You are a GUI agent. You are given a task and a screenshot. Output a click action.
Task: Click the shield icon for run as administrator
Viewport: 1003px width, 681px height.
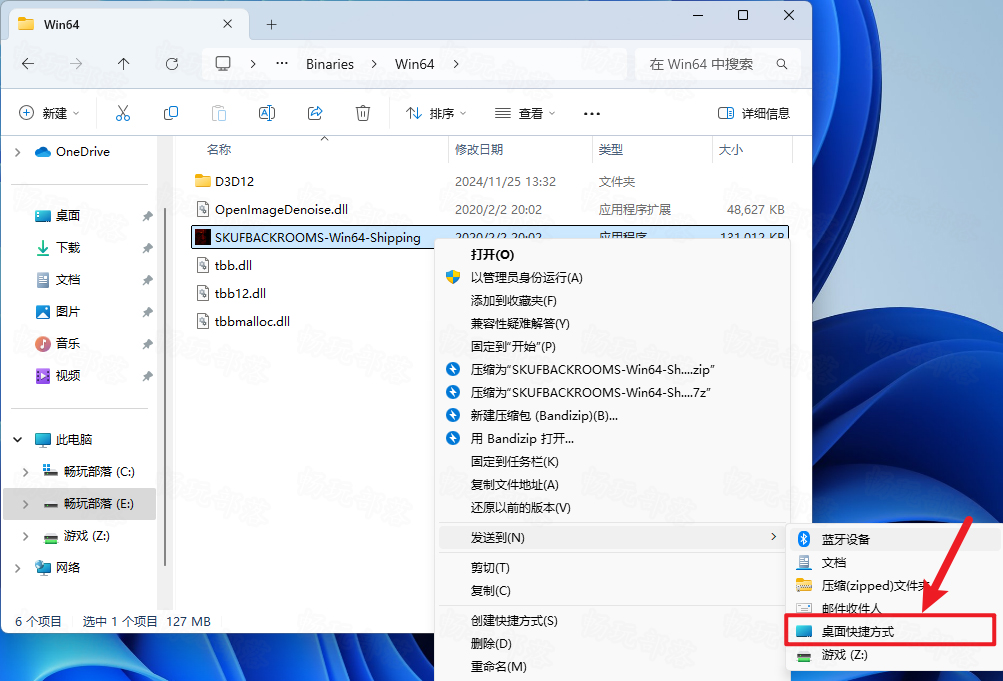click(x=453, y=278)
